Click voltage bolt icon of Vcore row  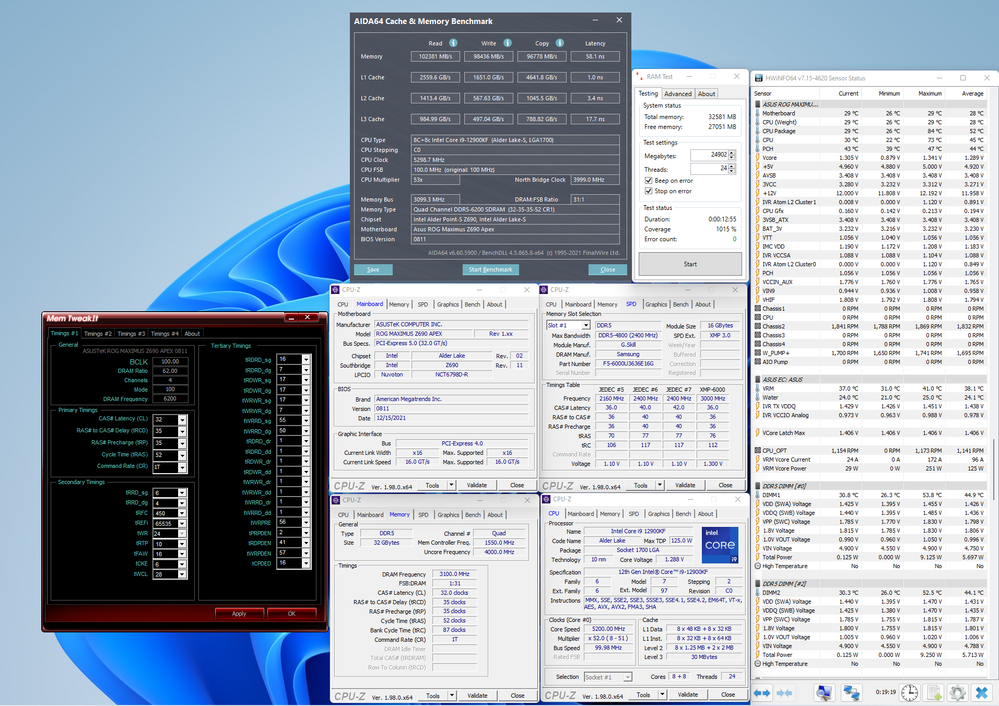(x=758, y=157)
